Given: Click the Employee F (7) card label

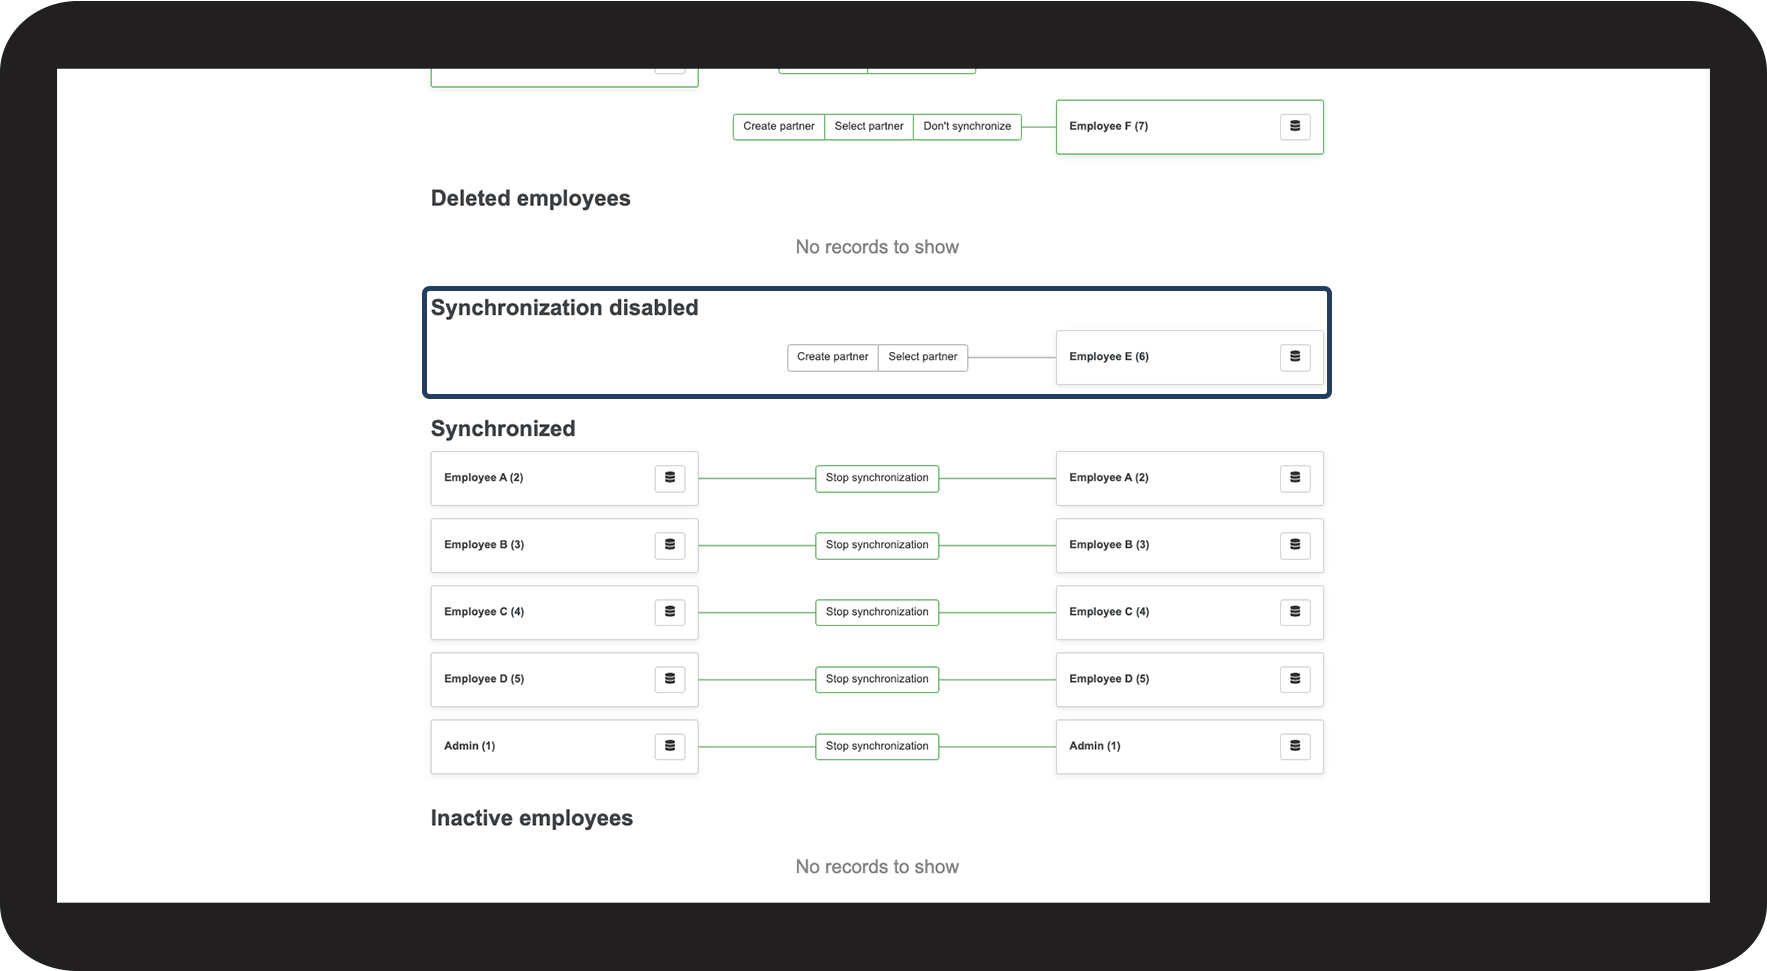Looking at the screenshot, I should tap(1109, 127).
